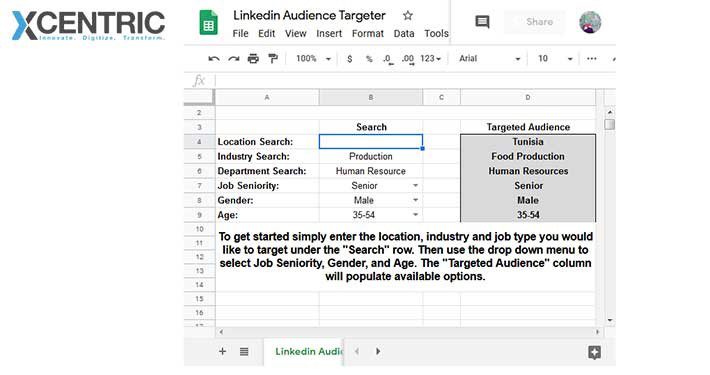
Task: Select column B header
Action: click(x=371, y=97)
